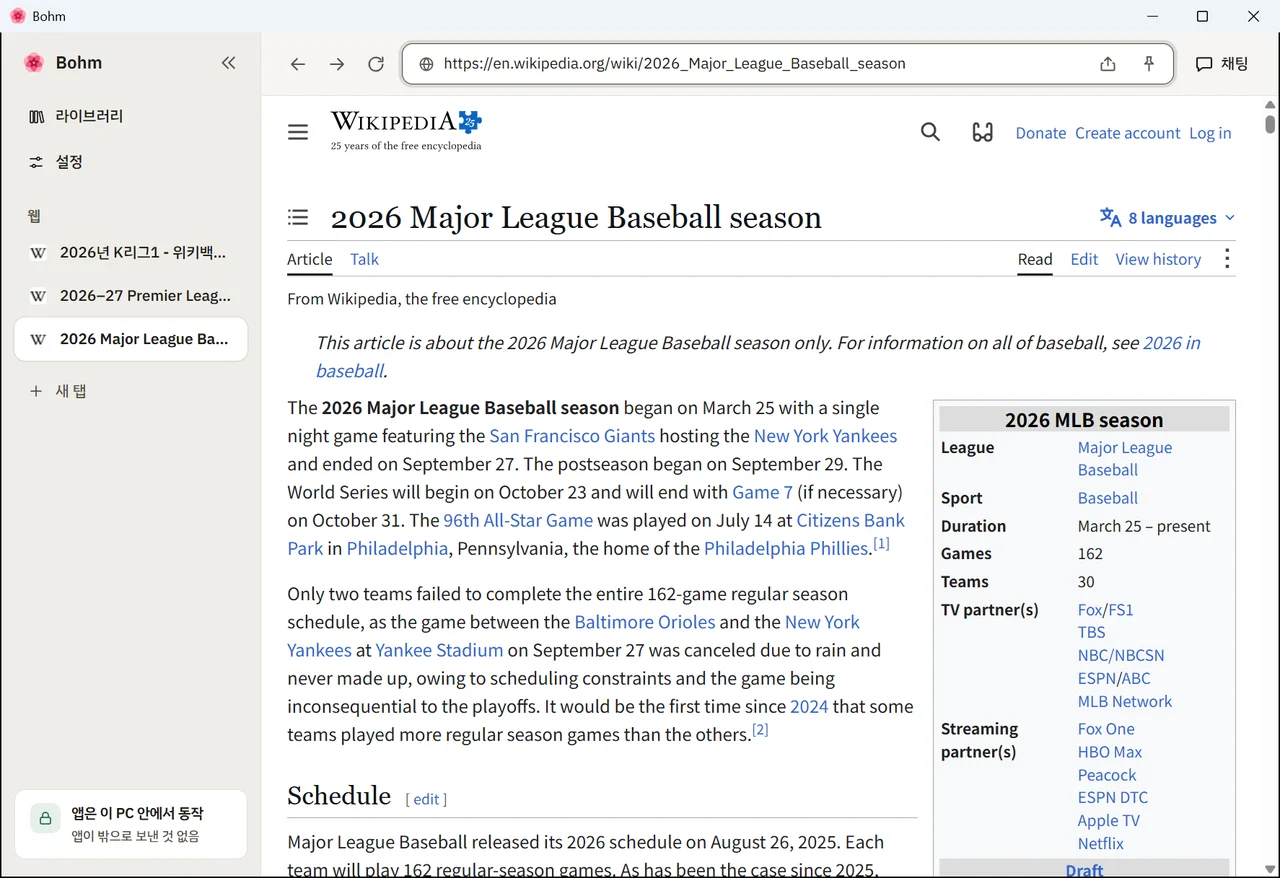
Task: Open the 채팅 chat panel
Action: [1222, 64]
